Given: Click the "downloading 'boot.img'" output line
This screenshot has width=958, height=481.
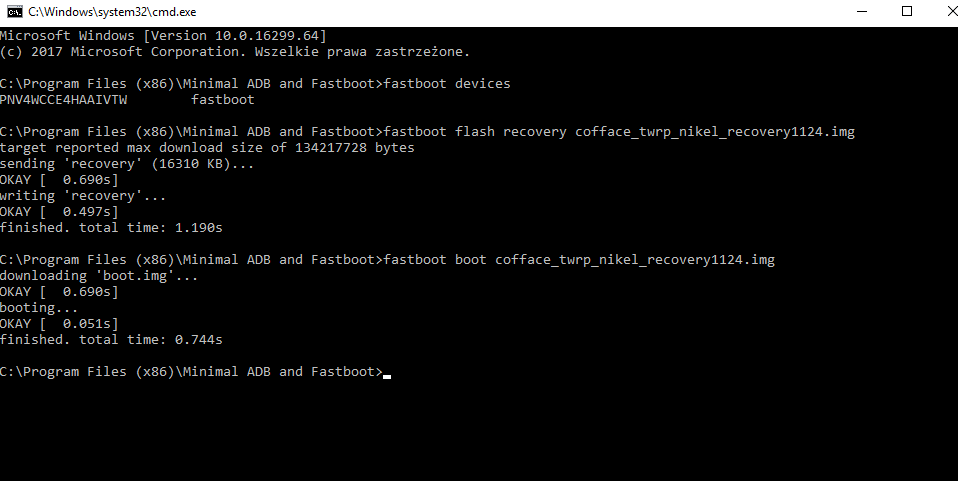Looking at the screenshot, I should pos(99,276).
